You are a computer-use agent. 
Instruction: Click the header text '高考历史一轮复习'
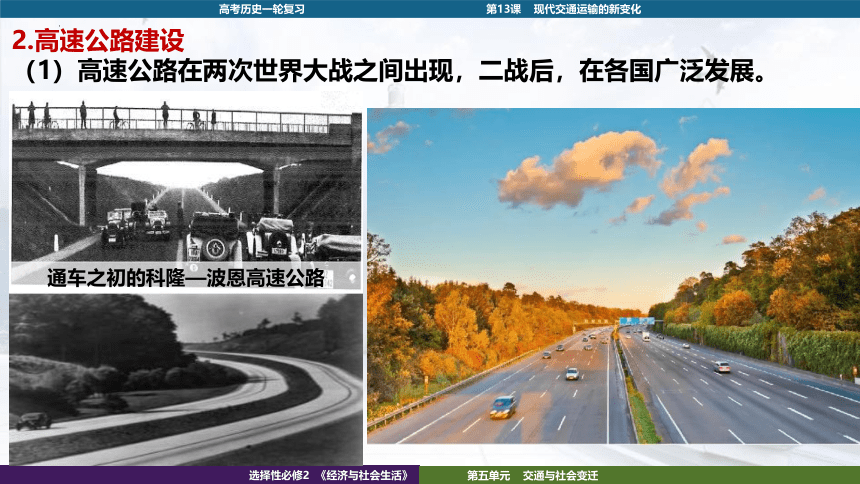coord(262,9)
